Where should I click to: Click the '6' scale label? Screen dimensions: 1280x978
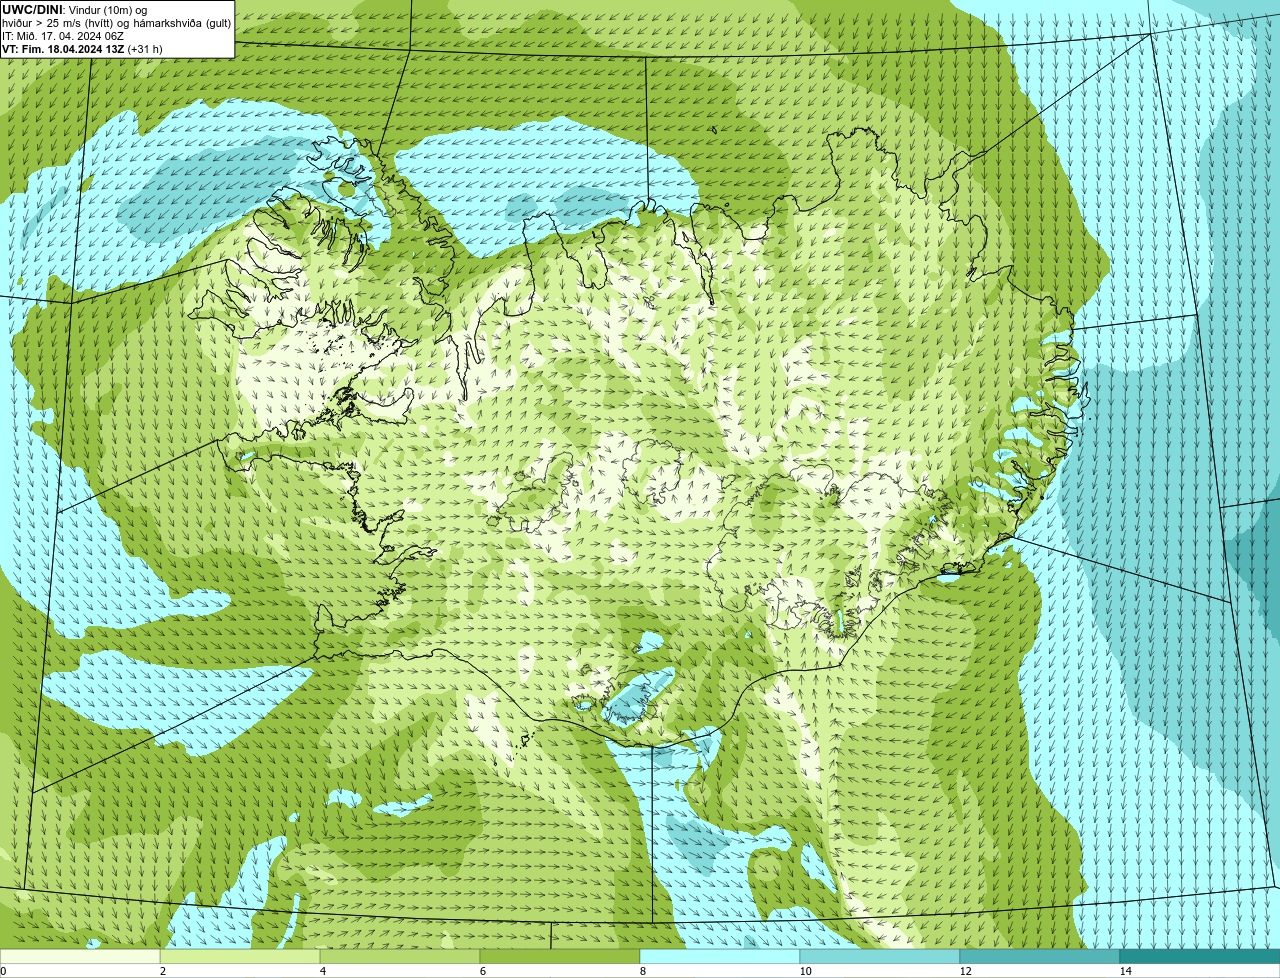482,971
